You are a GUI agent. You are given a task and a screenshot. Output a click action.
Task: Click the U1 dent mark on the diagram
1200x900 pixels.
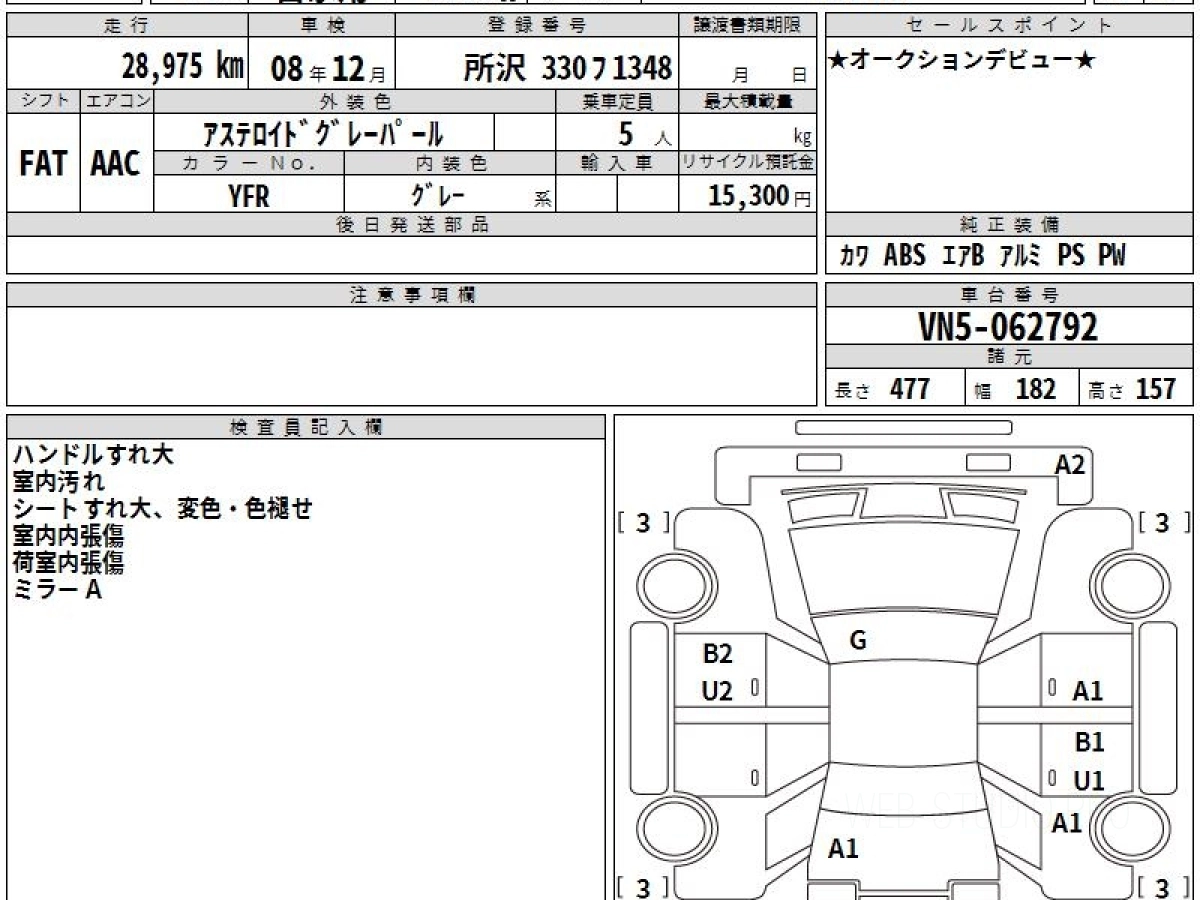(1089, 781)
